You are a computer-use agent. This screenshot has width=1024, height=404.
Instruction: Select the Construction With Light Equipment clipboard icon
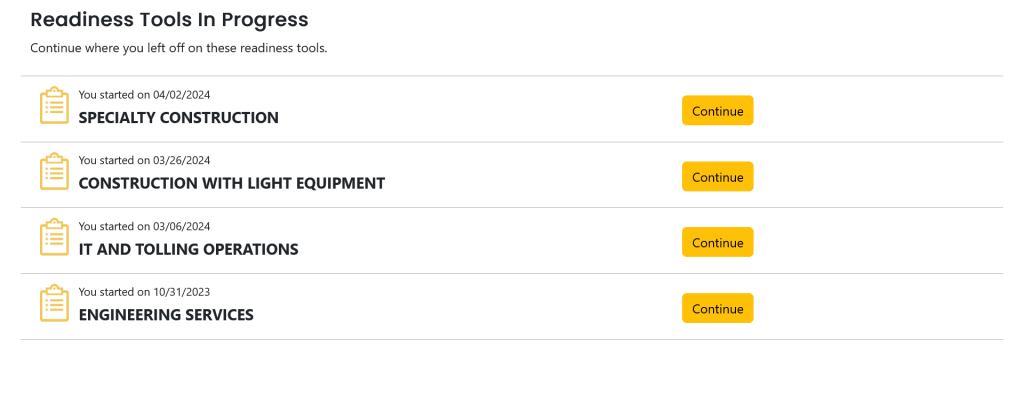click(54, 172)
